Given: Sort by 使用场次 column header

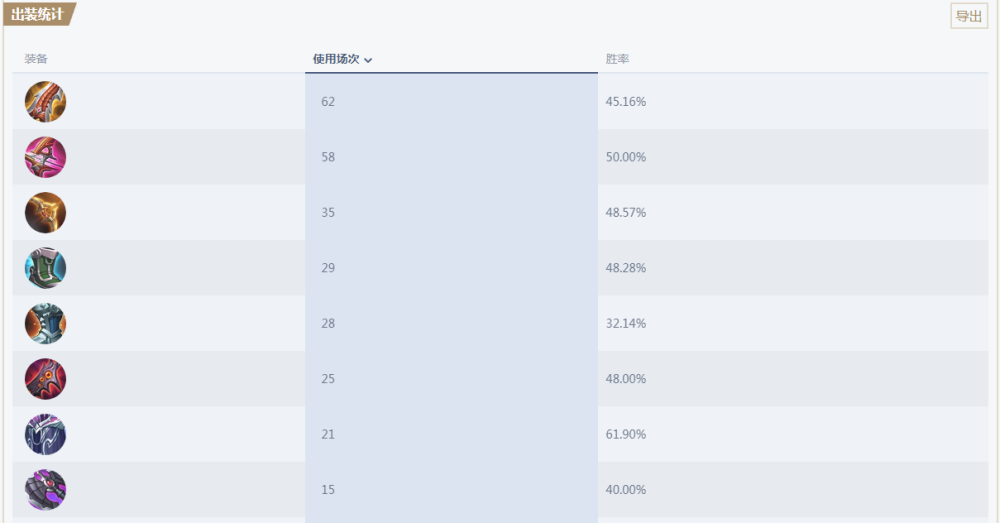Looking at the screenshot, I should pos(335,59).
